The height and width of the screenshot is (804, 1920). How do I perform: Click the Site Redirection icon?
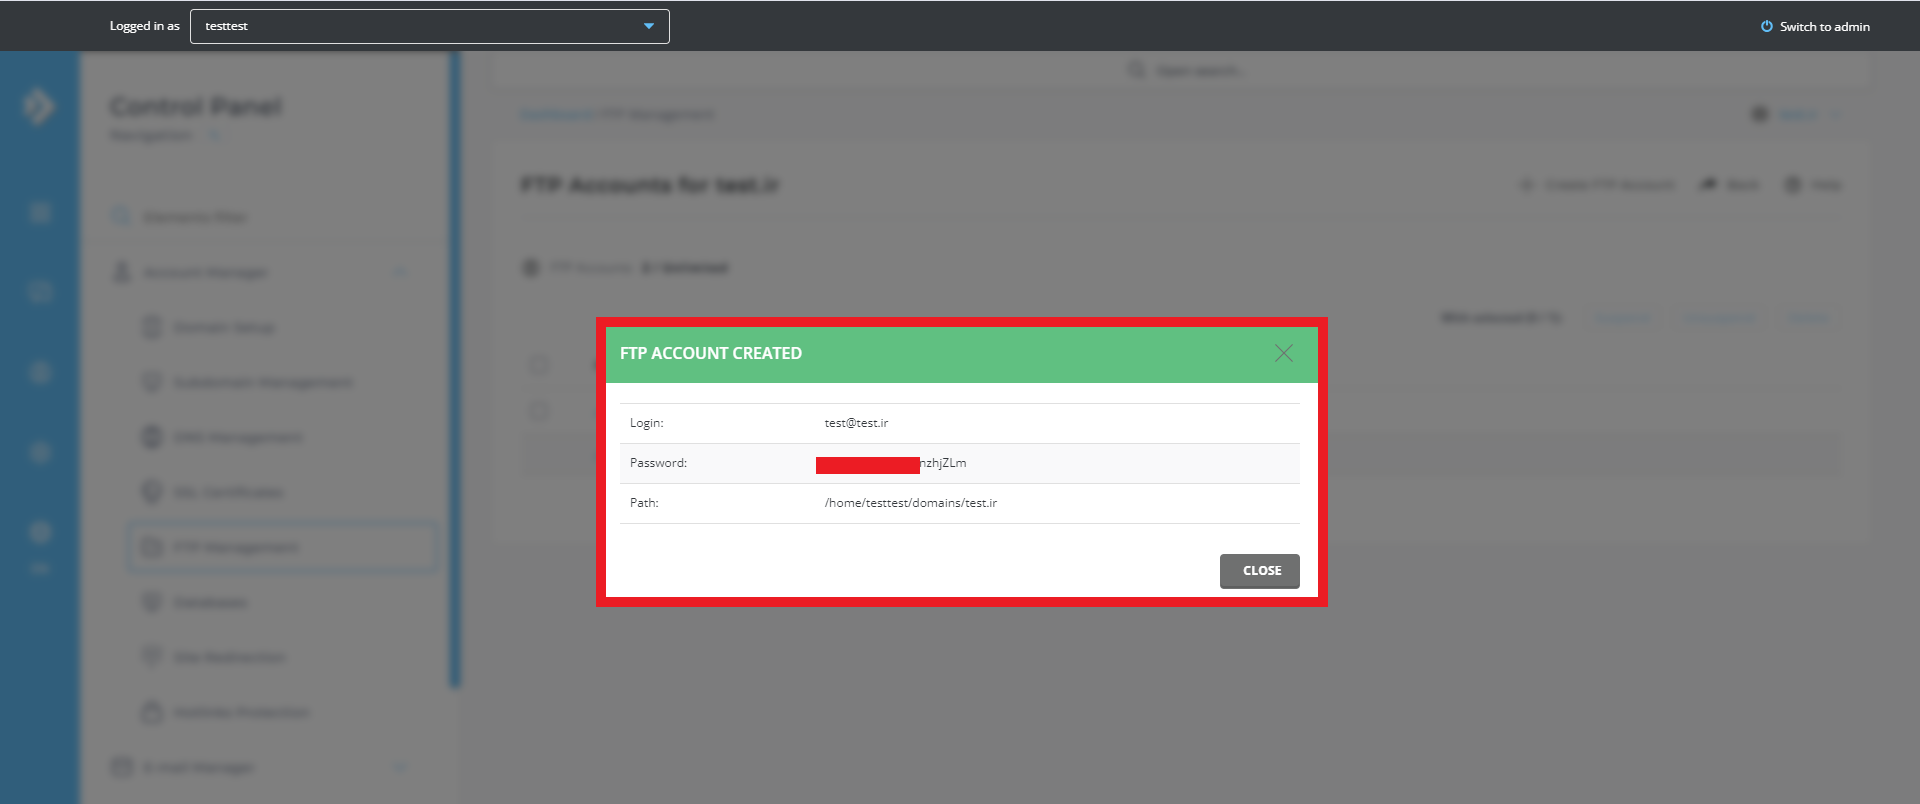152,657
